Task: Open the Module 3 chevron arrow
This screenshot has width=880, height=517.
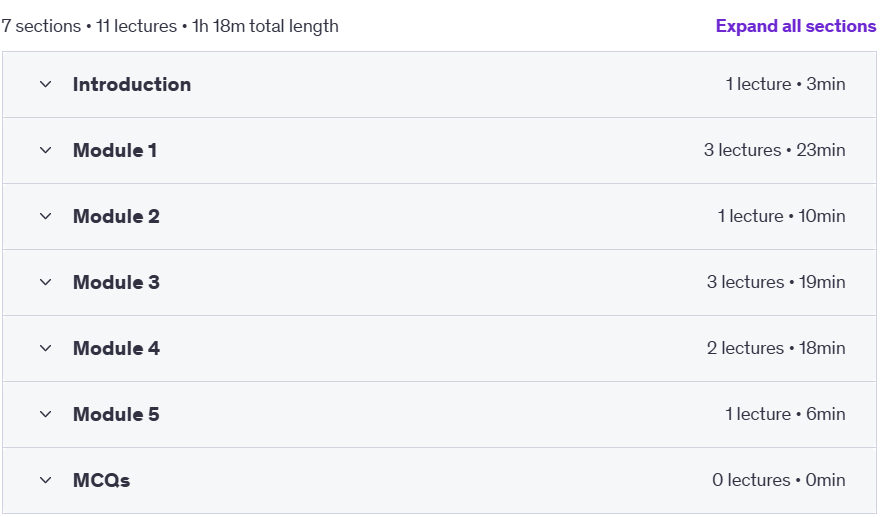Action: pyautogui.click(x=45, y=282)
